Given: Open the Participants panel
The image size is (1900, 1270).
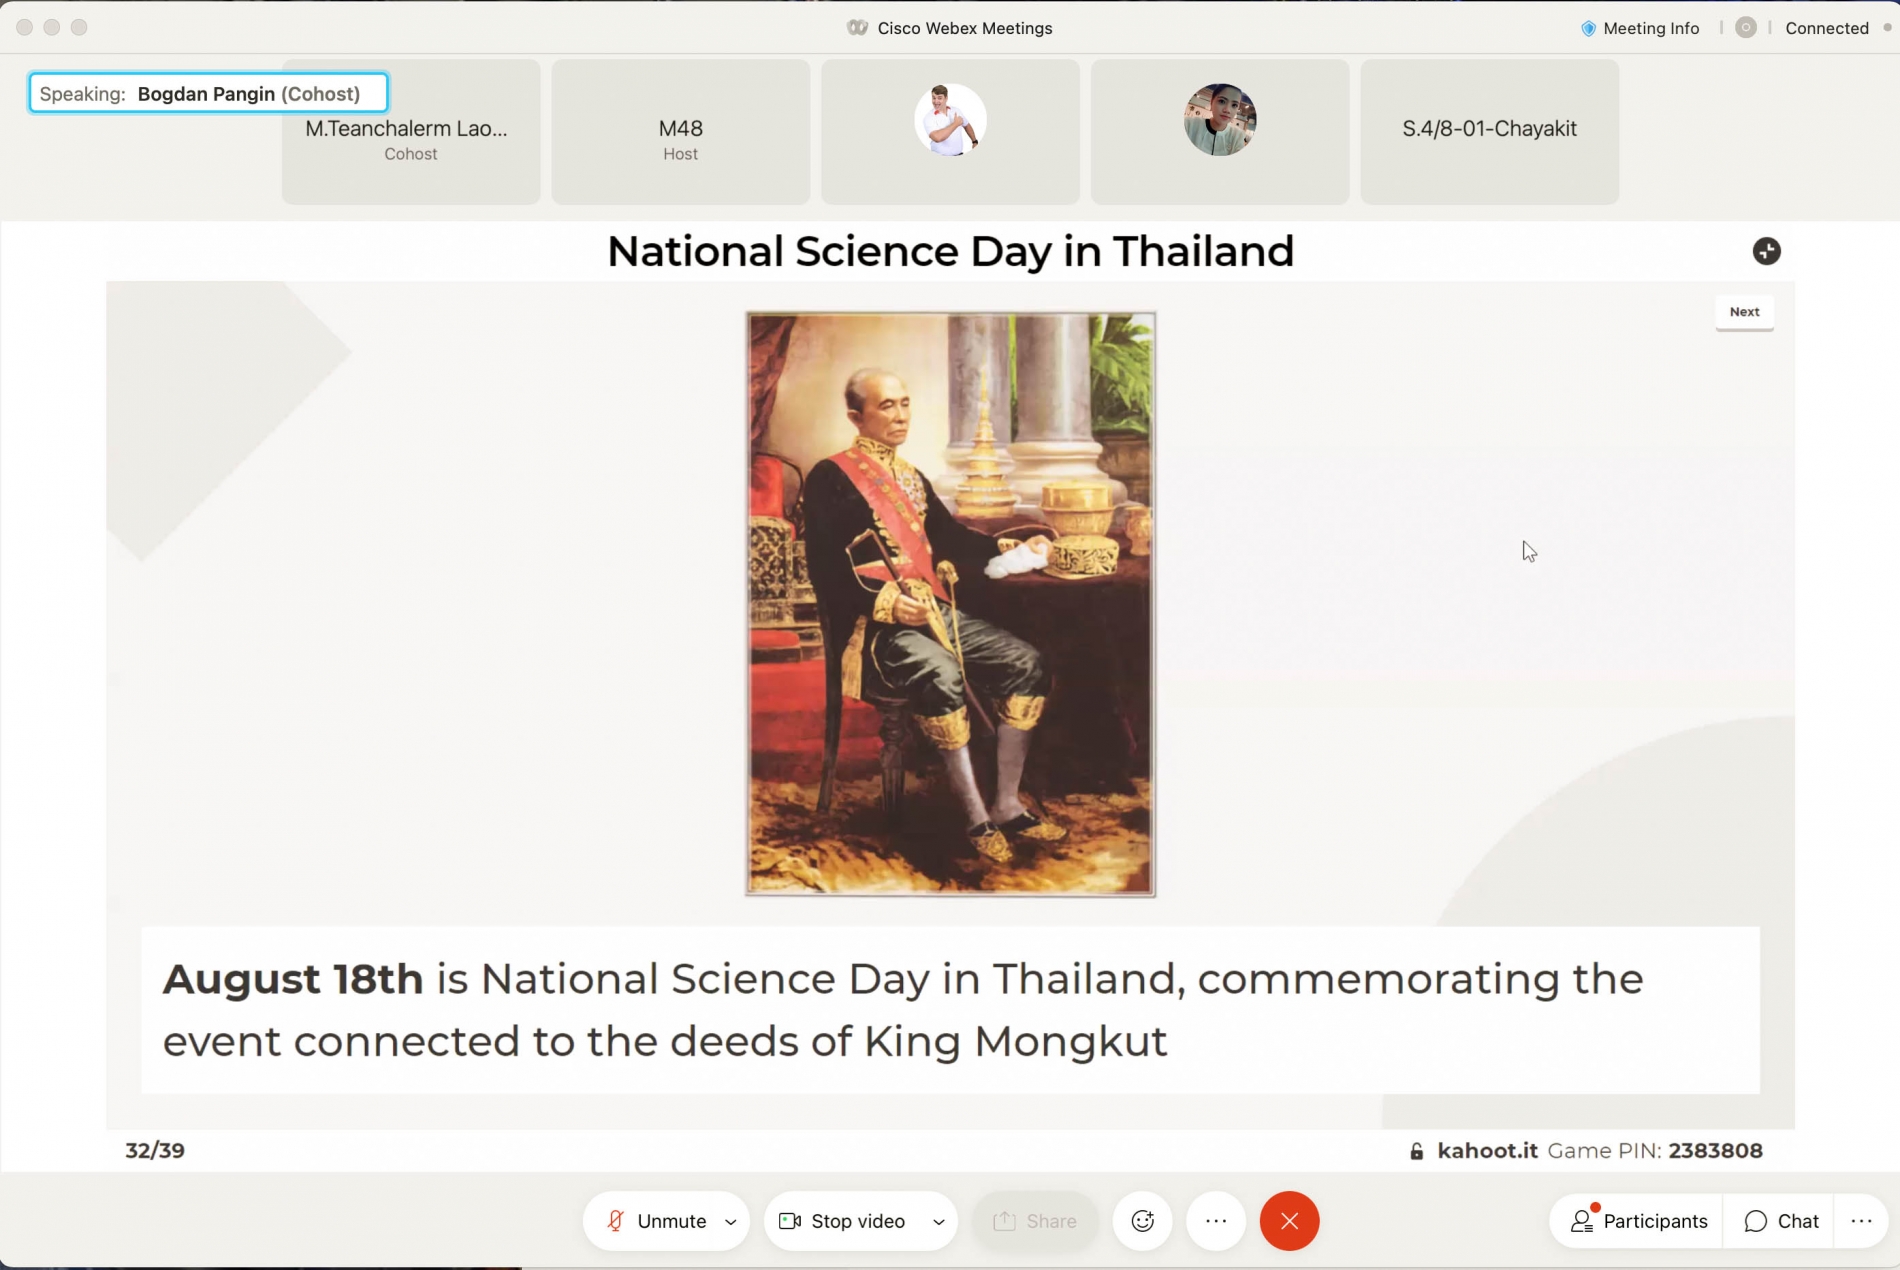Looking at the screenshot, I should (1638, 1221).
